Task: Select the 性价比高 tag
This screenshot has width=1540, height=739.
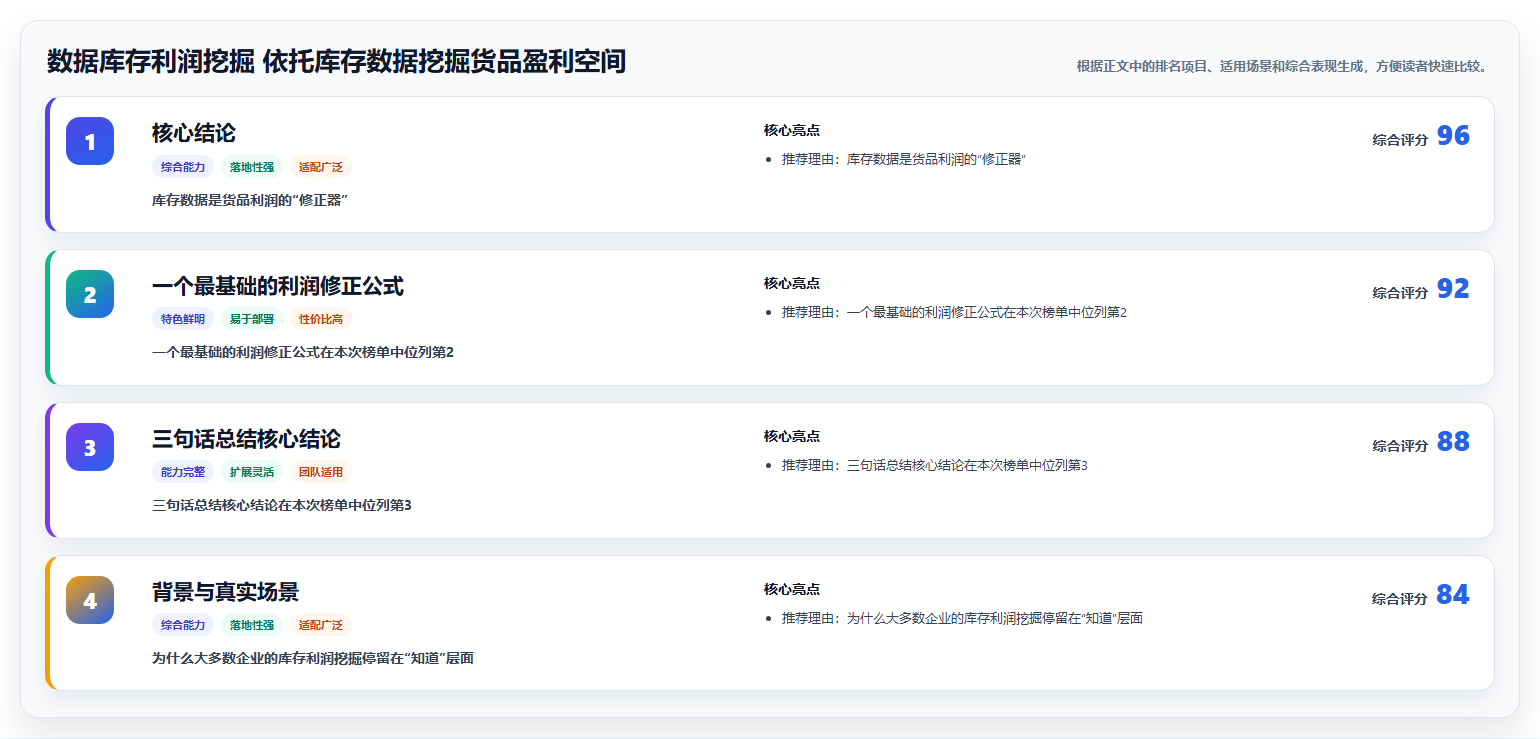Action: click(321, 319)
